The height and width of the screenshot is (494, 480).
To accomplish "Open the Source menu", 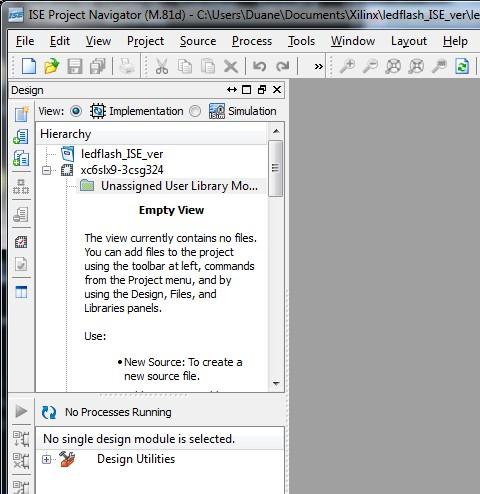I will 198,41.
